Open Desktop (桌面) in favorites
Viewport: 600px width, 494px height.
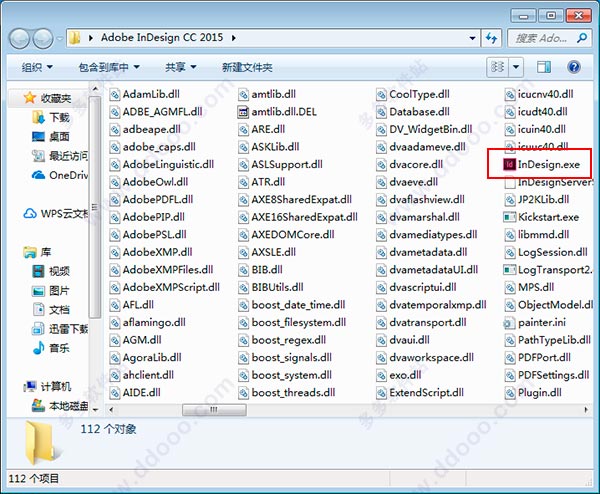pyautogui.click(x=51, y=137)
